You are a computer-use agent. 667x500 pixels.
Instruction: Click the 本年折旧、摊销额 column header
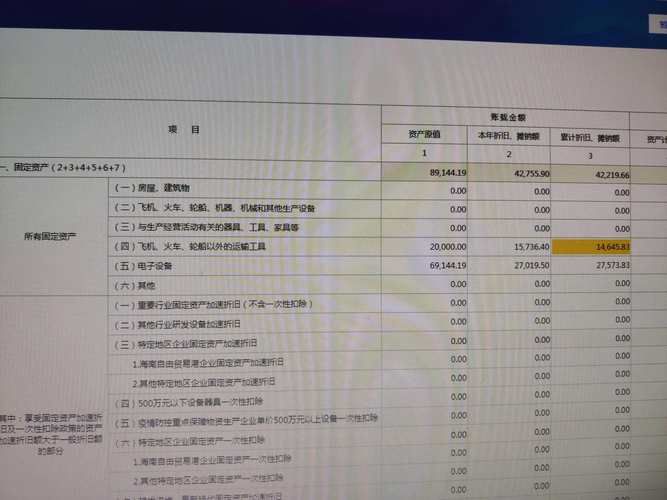[509, 136]
